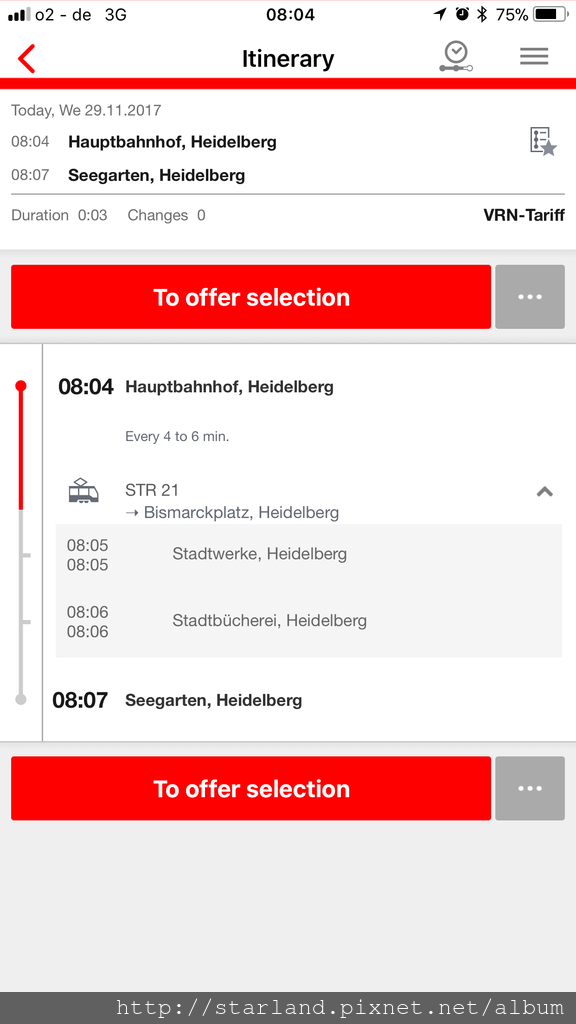The height and width of the screenshot is (1024, 576).
Task: Collapse the STR 21 intermediate stops chevron
Action: [545, 492]
